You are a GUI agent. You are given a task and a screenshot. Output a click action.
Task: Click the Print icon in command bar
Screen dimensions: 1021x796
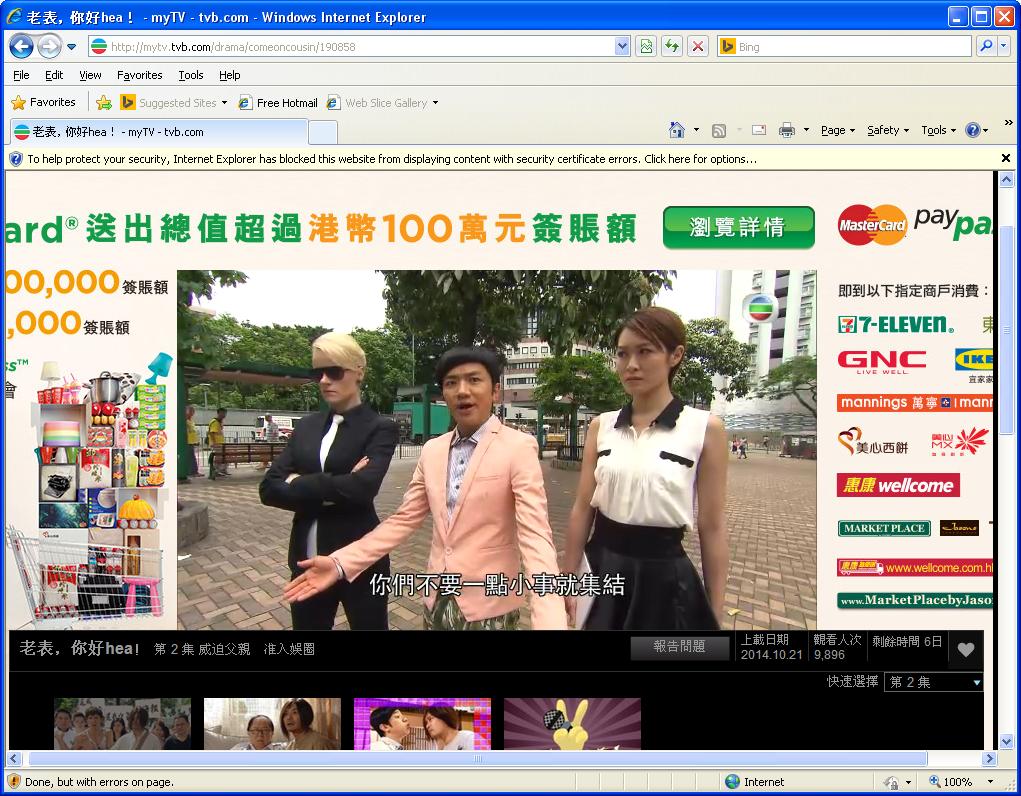pyautogui.click(x=787, y=130)
